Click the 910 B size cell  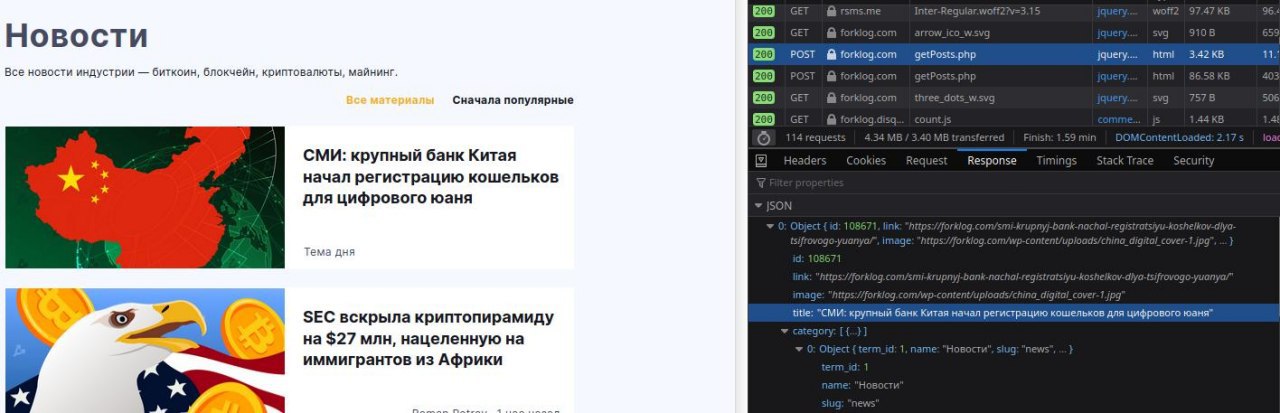click(1201, 33)
